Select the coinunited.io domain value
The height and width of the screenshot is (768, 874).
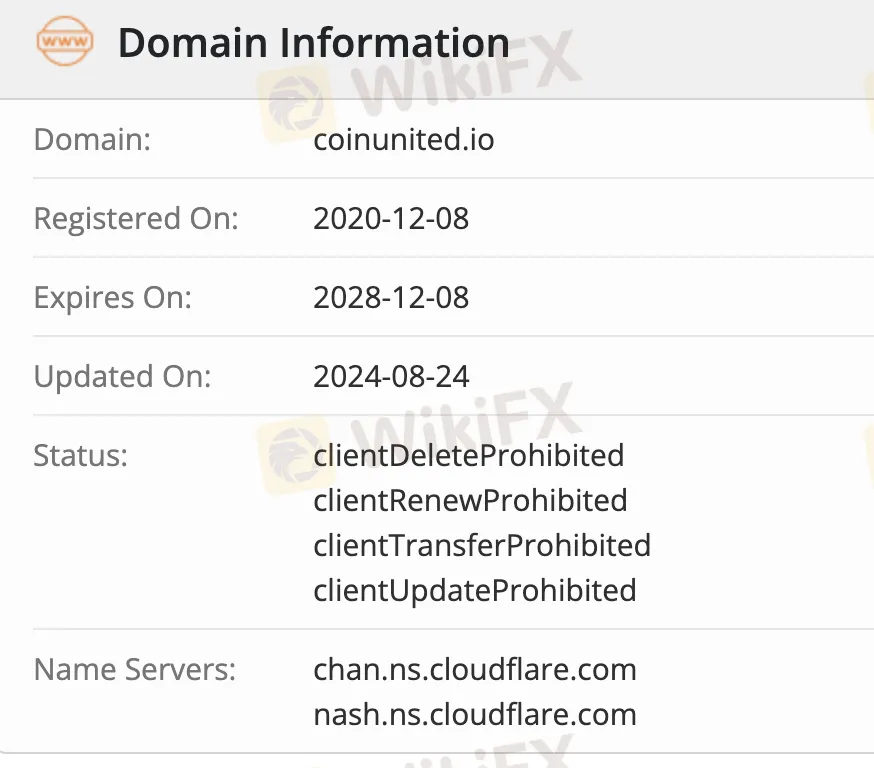(404, 139)
